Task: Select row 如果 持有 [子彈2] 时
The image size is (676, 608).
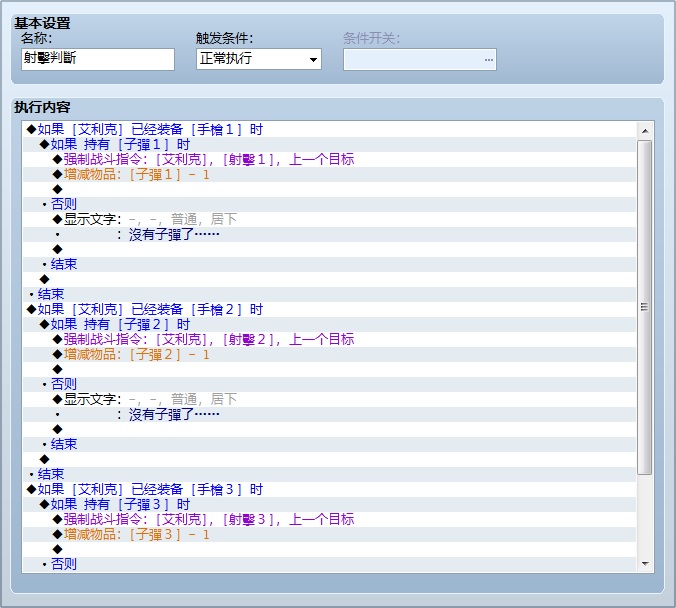Action: point(329,324)
